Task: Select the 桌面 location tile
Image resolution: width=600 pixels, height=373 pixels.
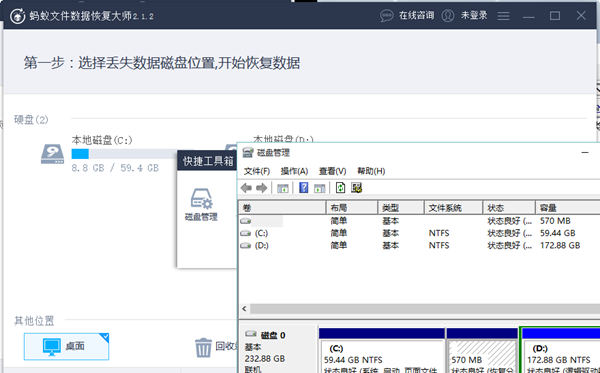Action: click(x=67, y=346)
